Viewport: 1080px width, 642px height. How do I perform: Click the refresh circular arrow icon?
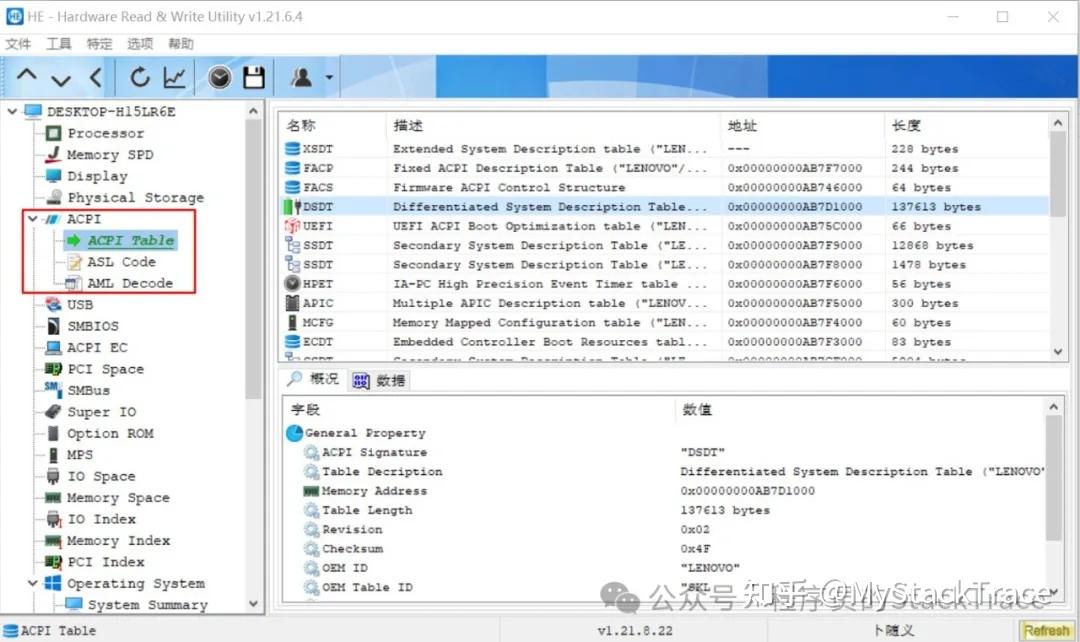140,77
